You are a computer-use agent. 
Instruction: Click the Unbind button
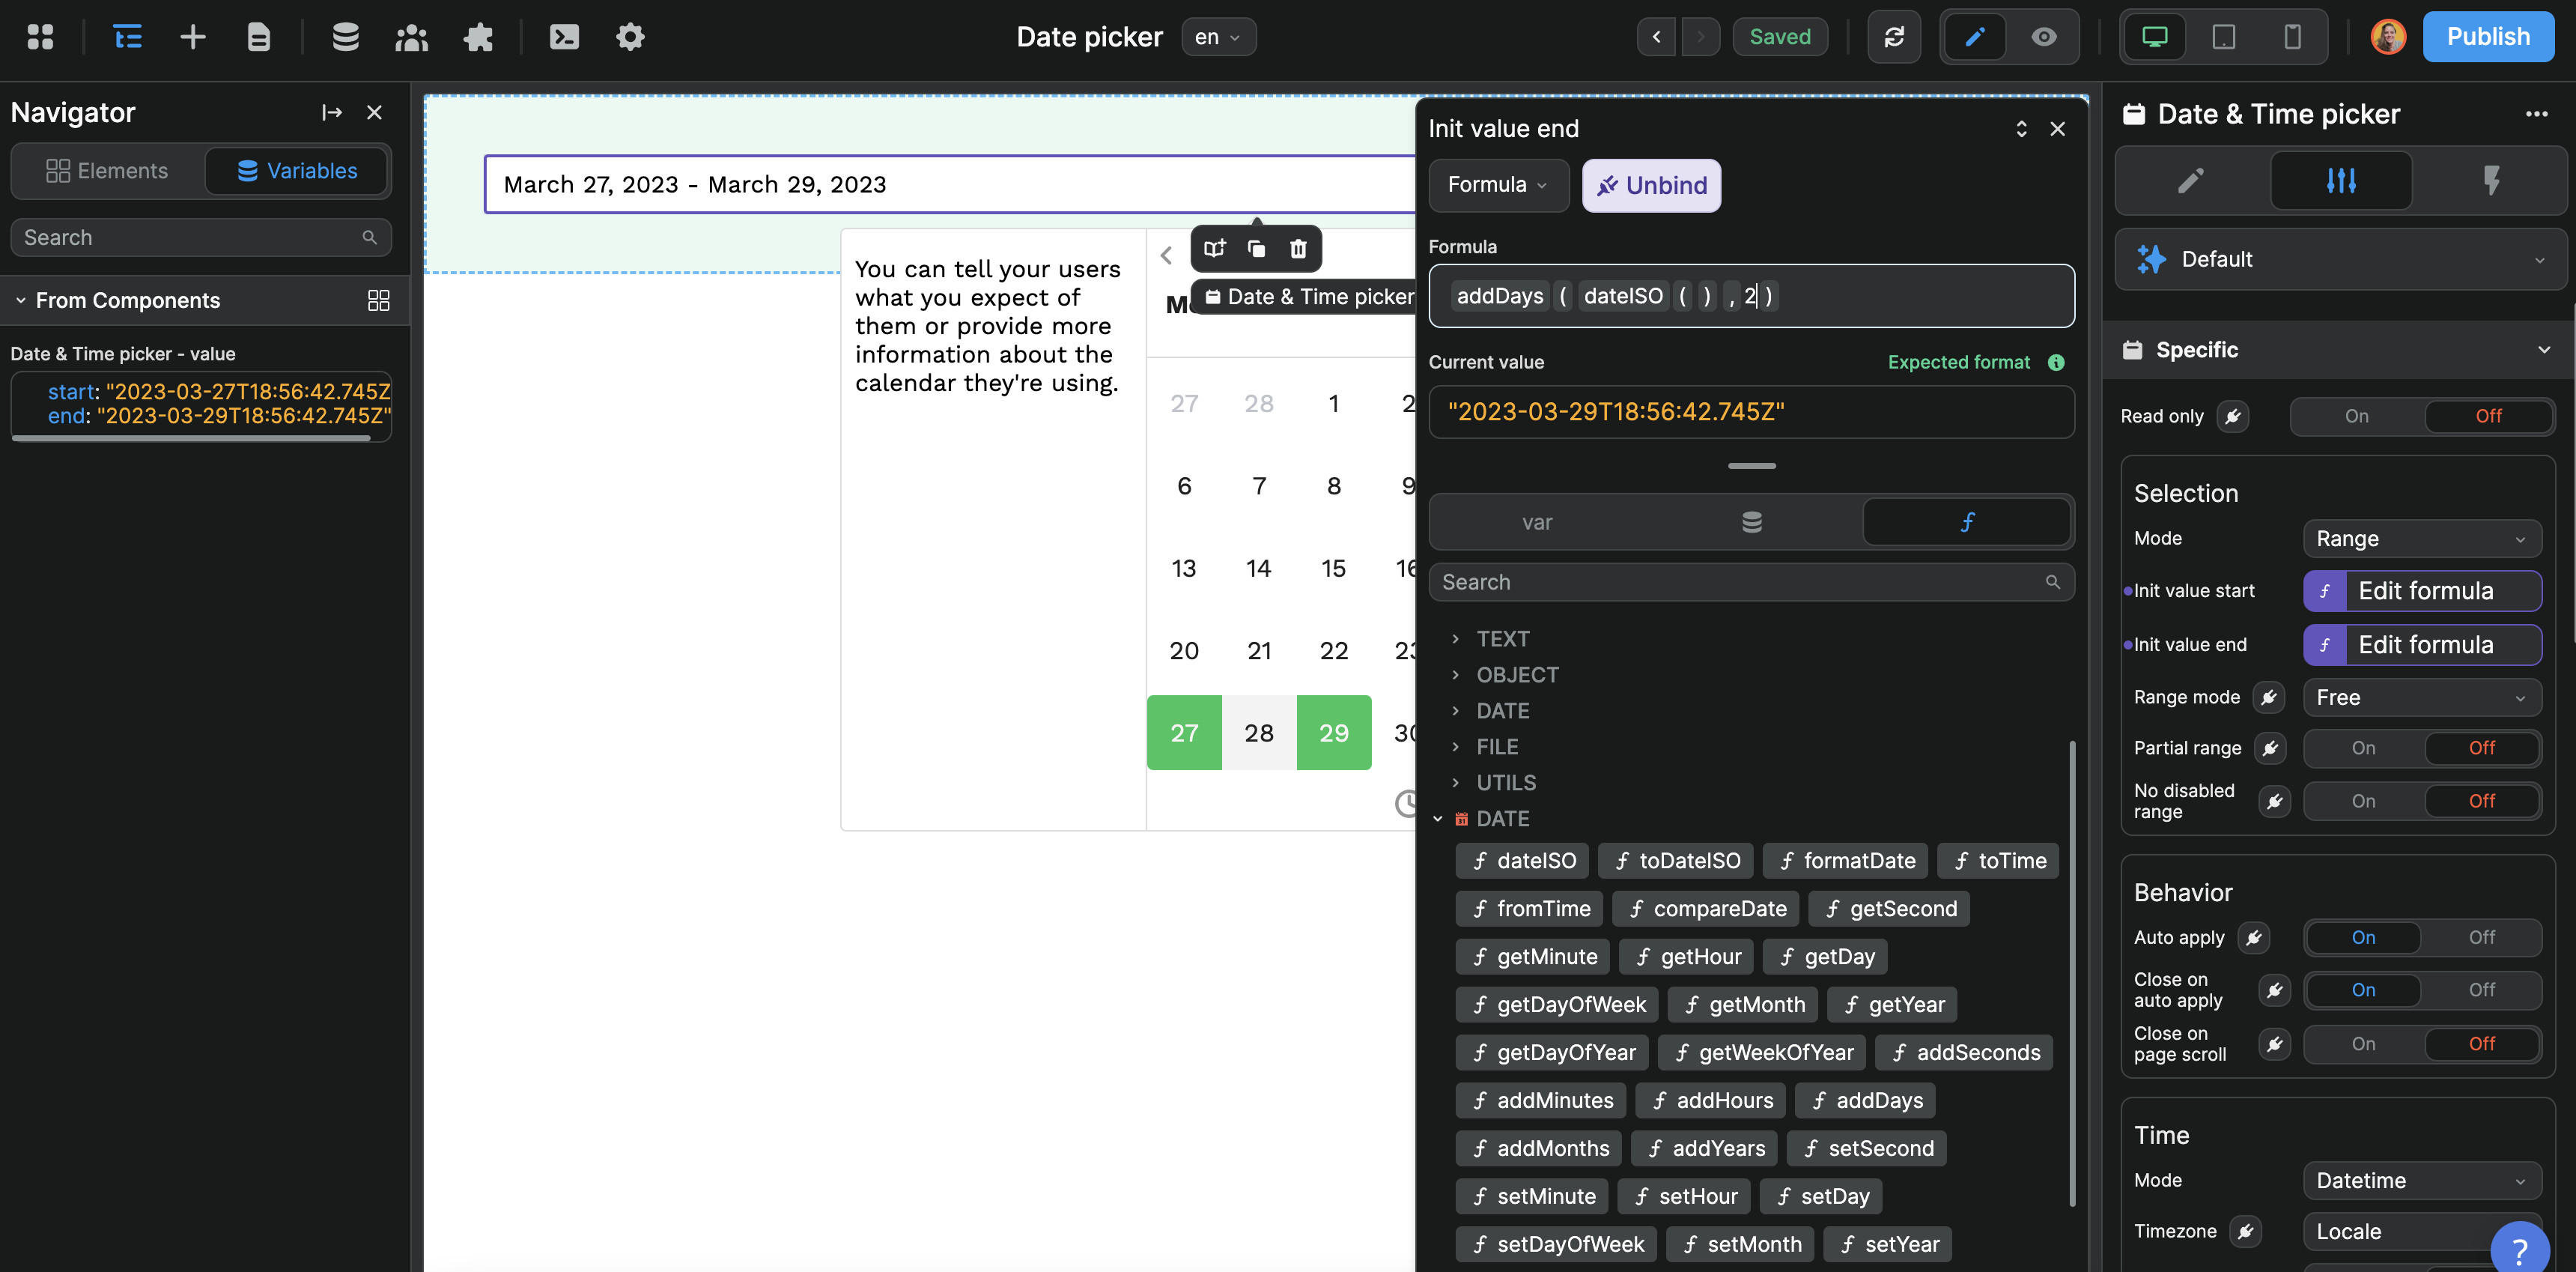[1651, 186]
